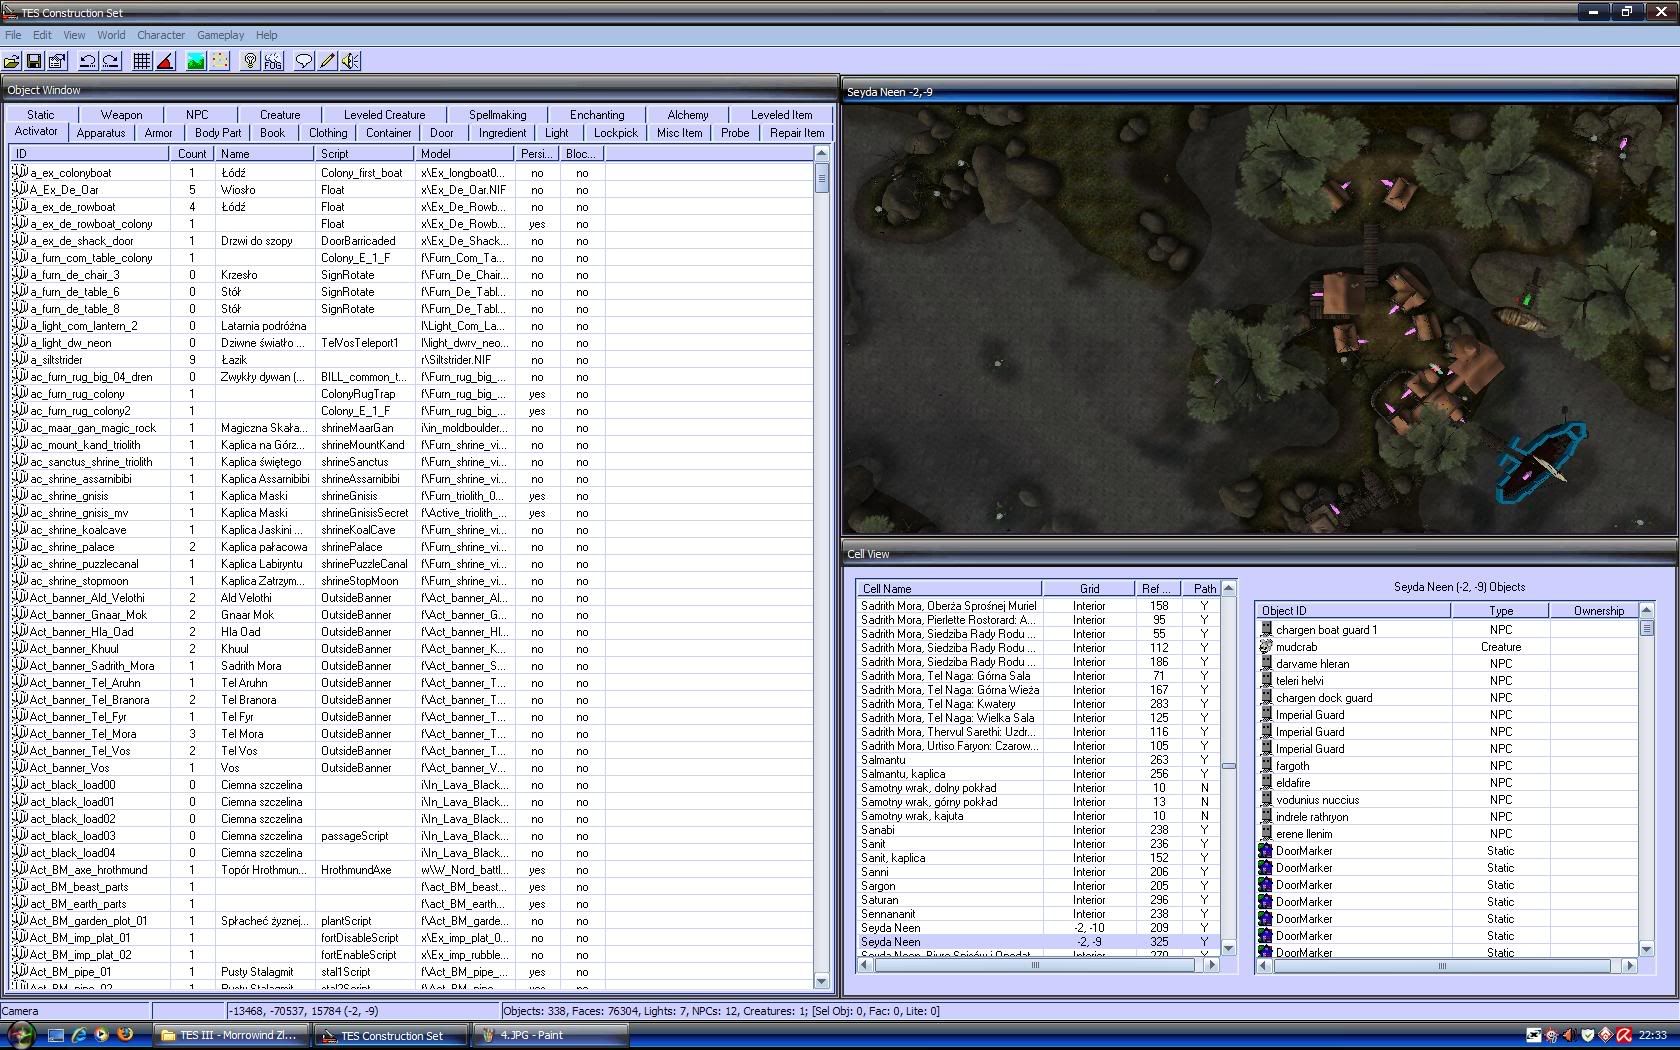Toggle the light bulb brightness icon
1680x1050 pixels.
(x=250, y=61)
